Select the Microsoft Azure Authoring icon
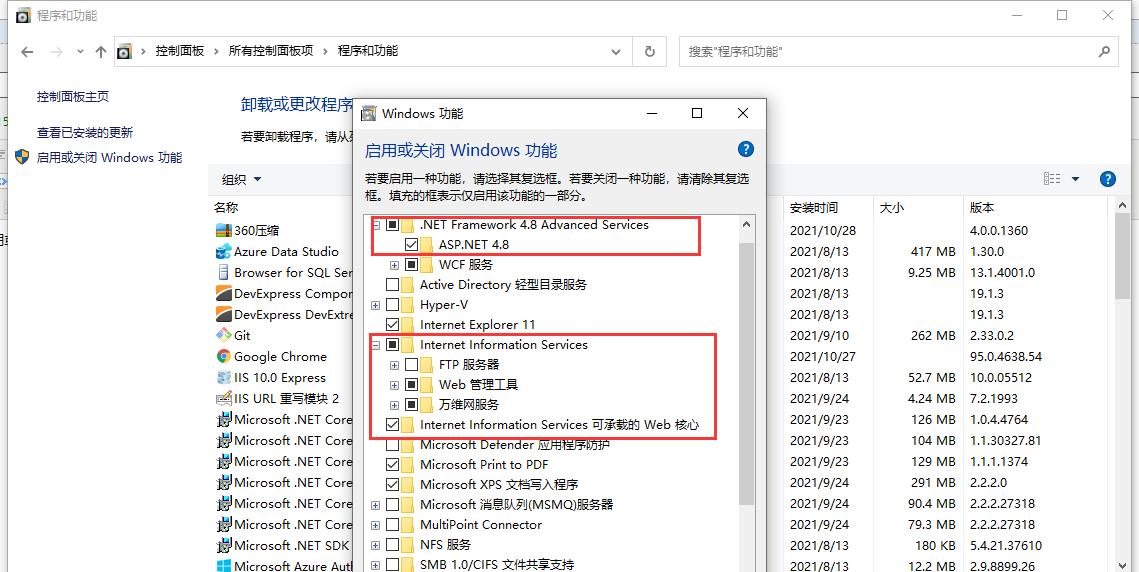The width and height of the screenshot is (1139, 572). point(224,565)
